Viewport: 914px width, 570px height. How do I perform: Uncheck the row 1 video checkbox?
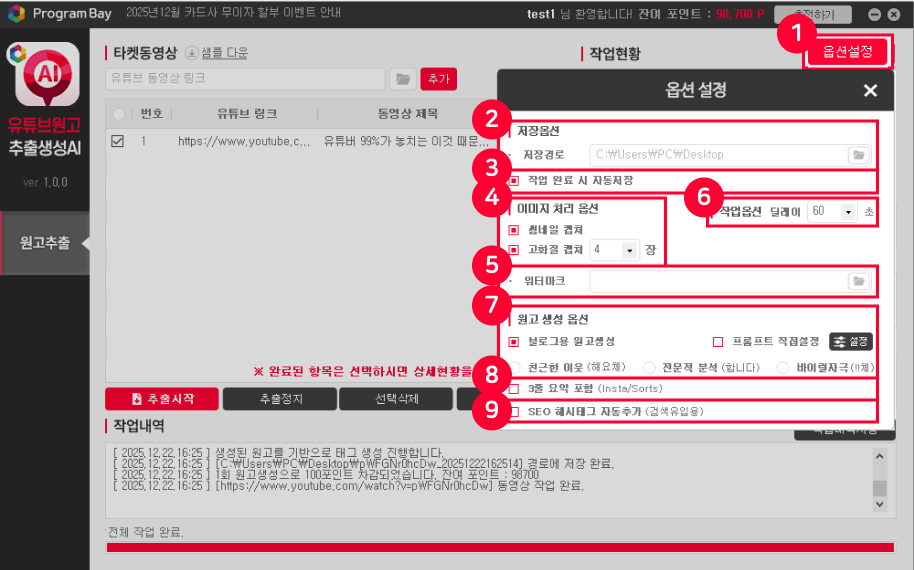point(118,142)
